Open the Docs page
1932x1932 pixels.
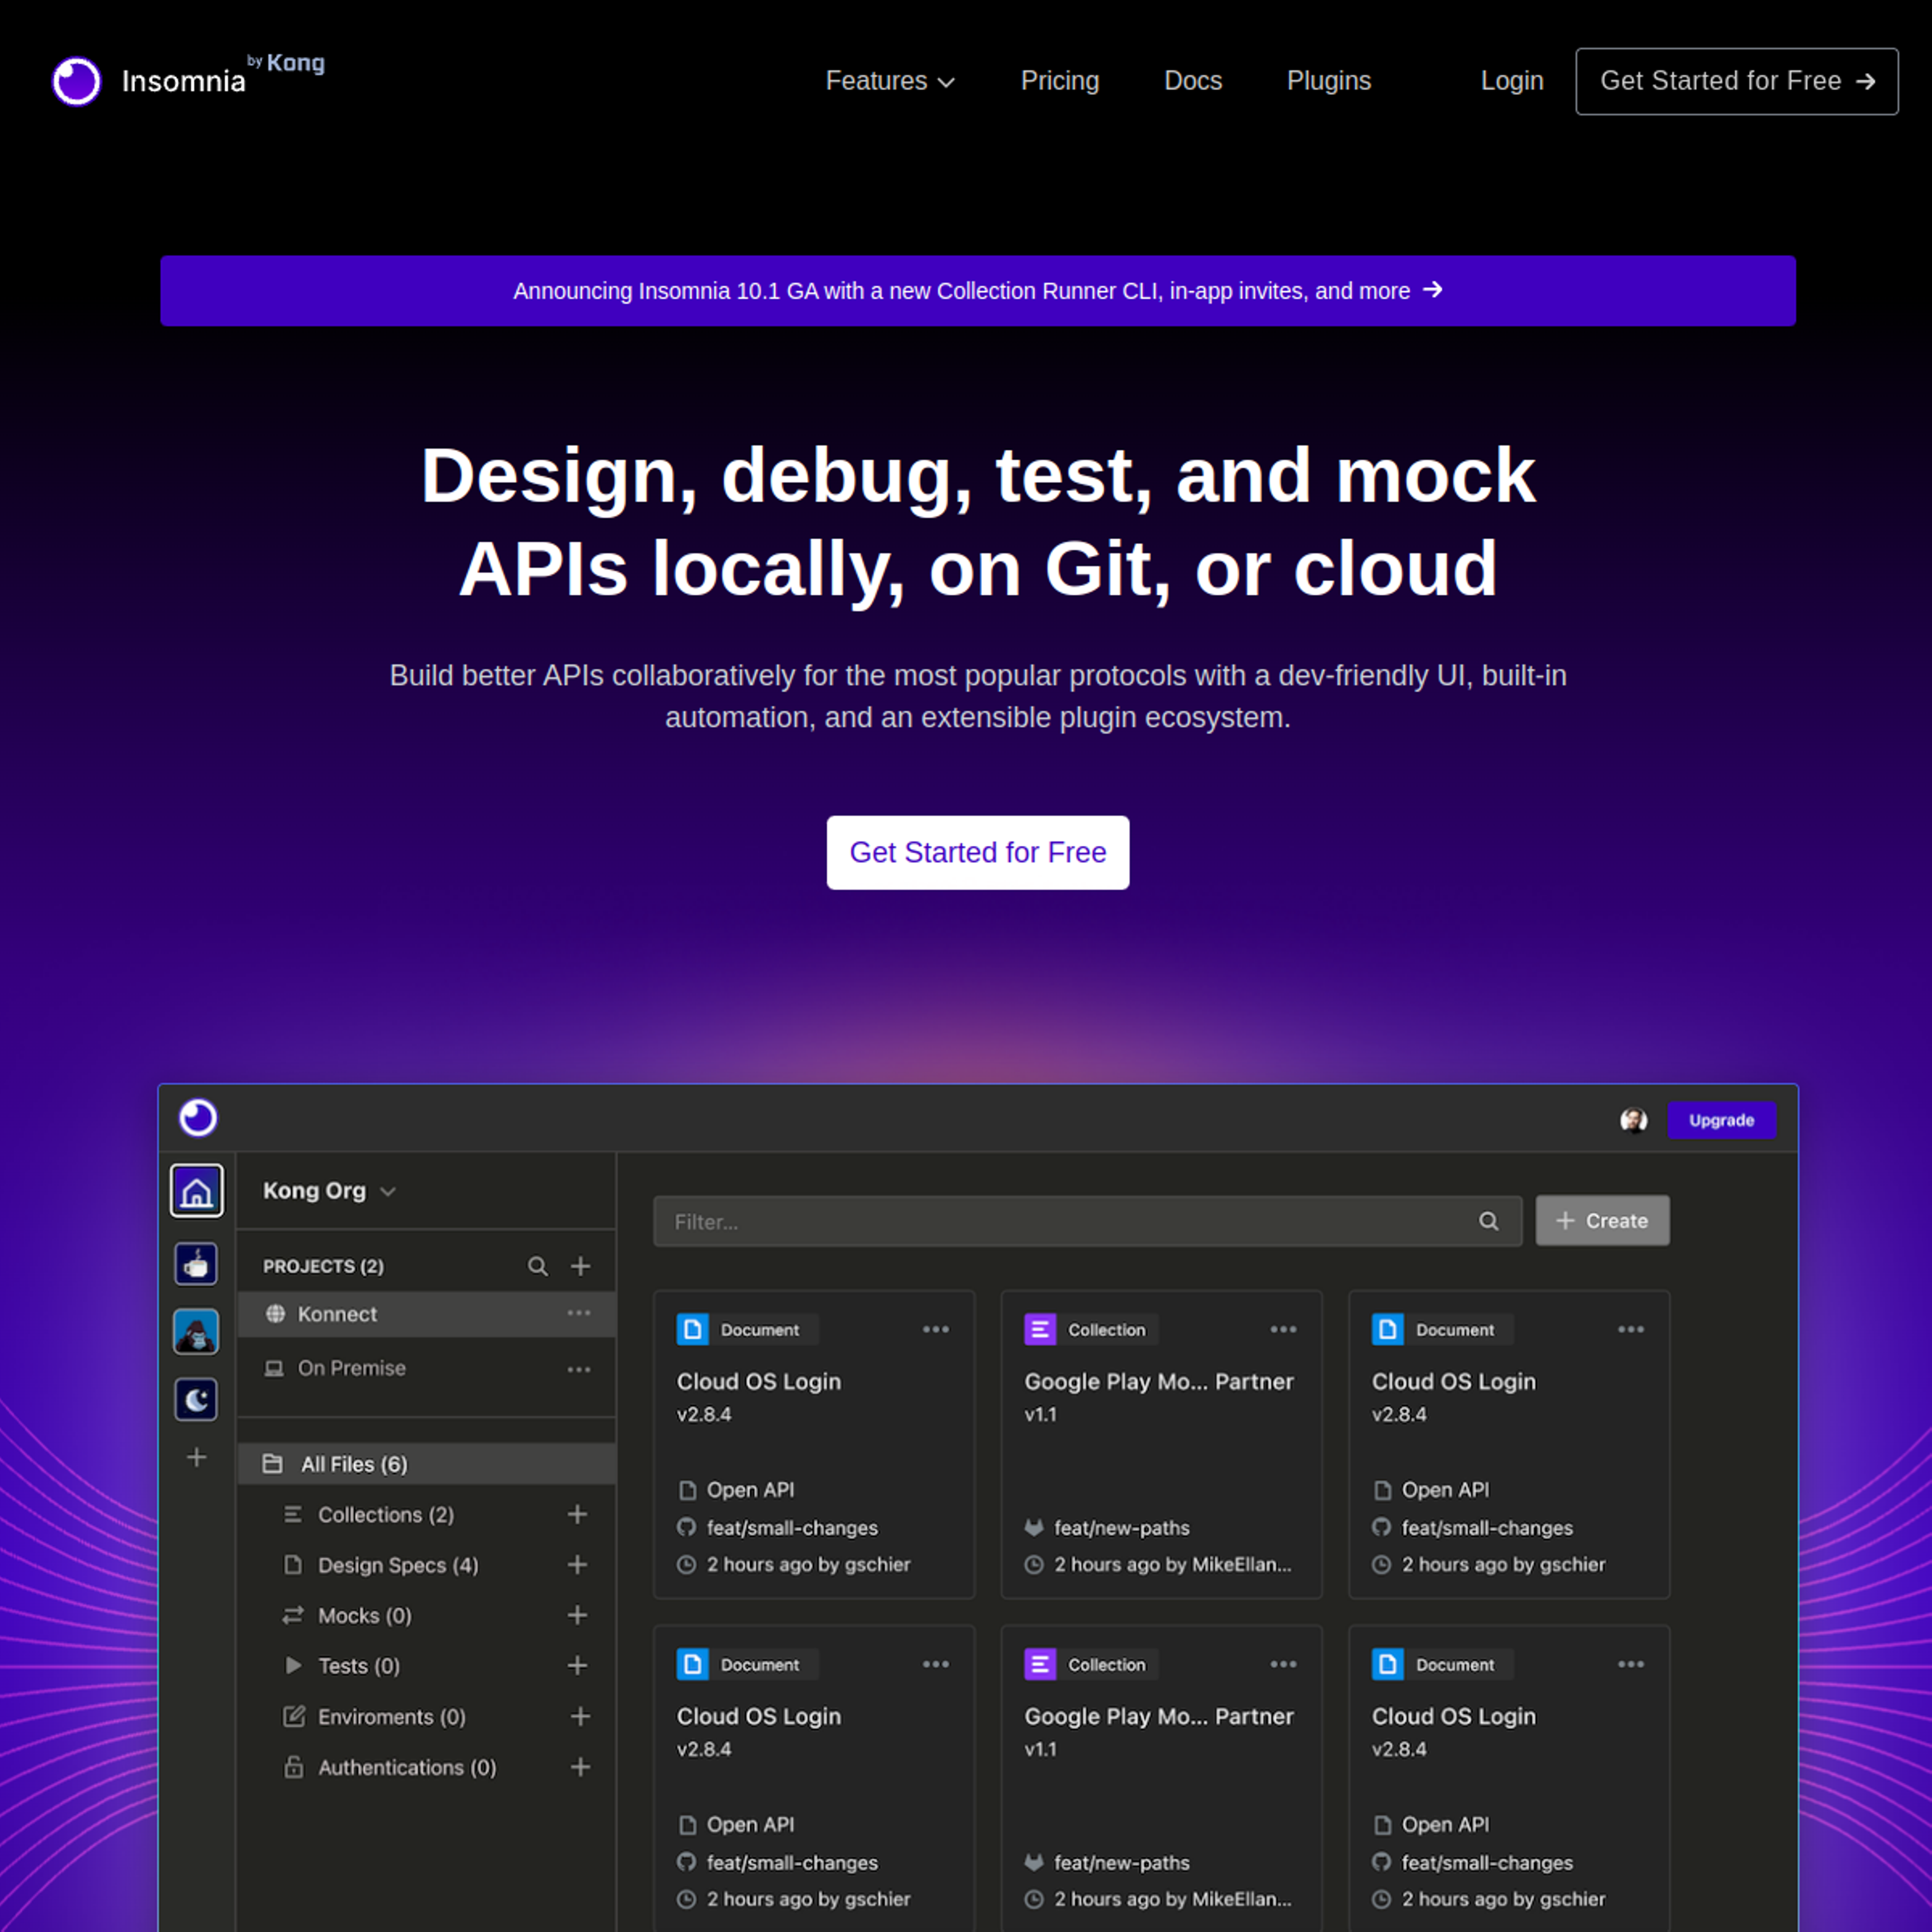1192,81
